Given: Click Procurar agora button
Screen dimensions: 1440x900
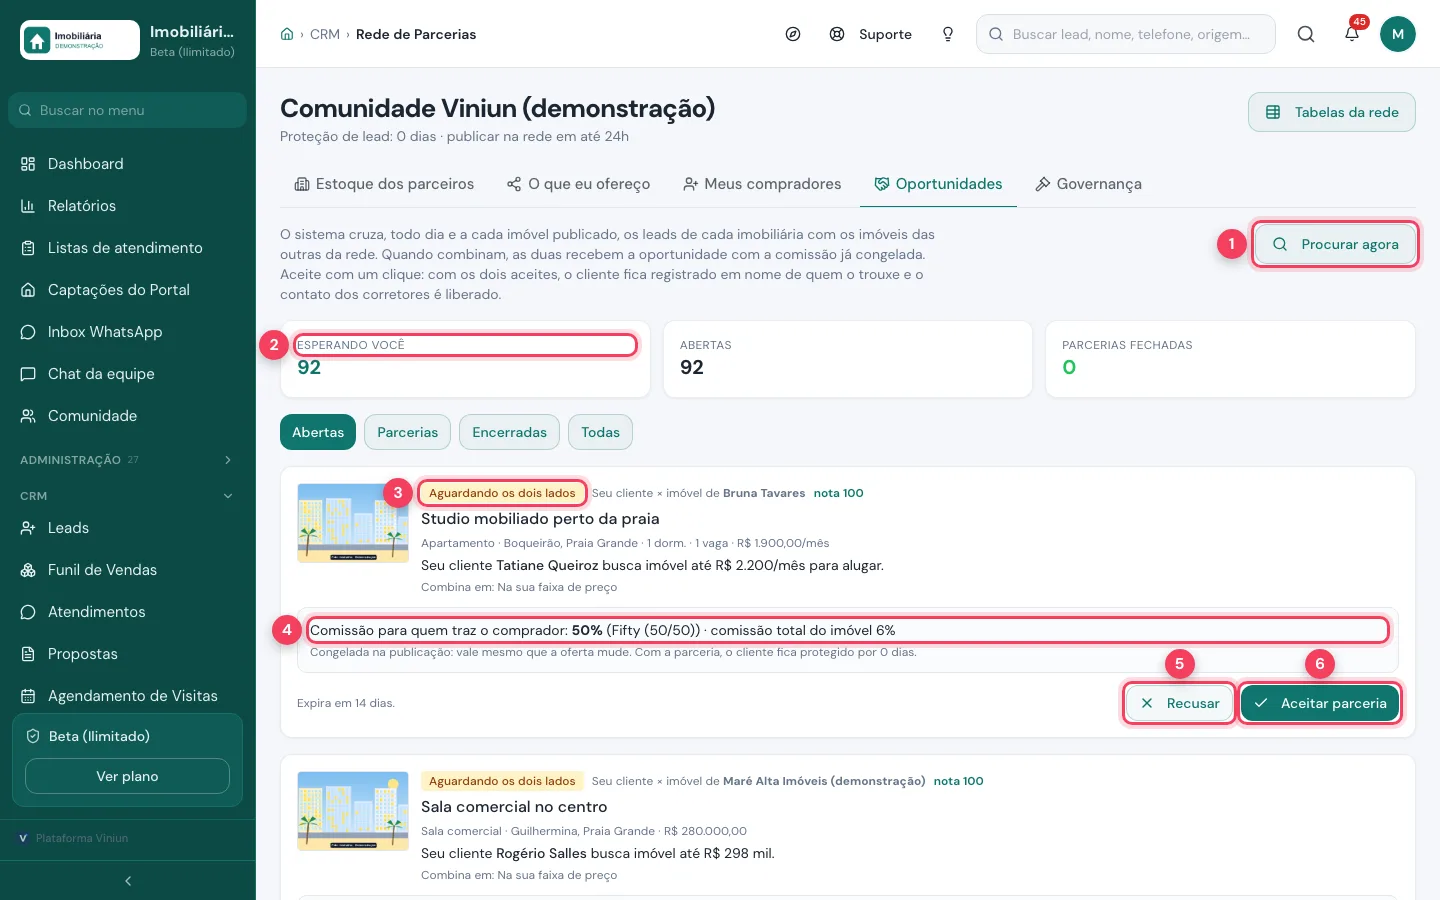Looking at the screenshot, I should [x=1335, y=244].
